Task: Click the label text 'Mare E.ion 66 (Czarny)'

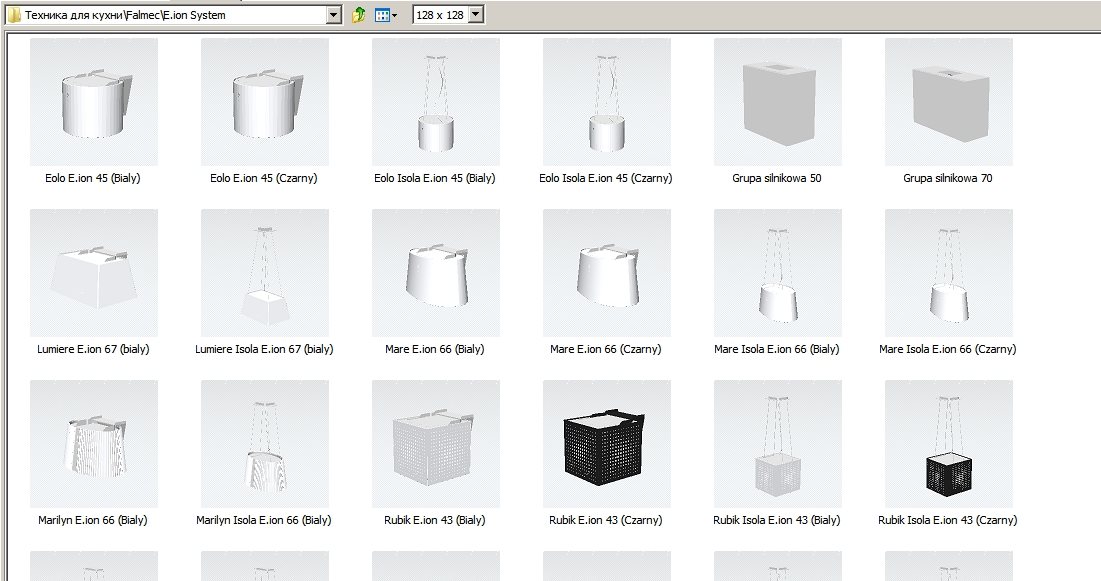Action: (x=606, y=349)
